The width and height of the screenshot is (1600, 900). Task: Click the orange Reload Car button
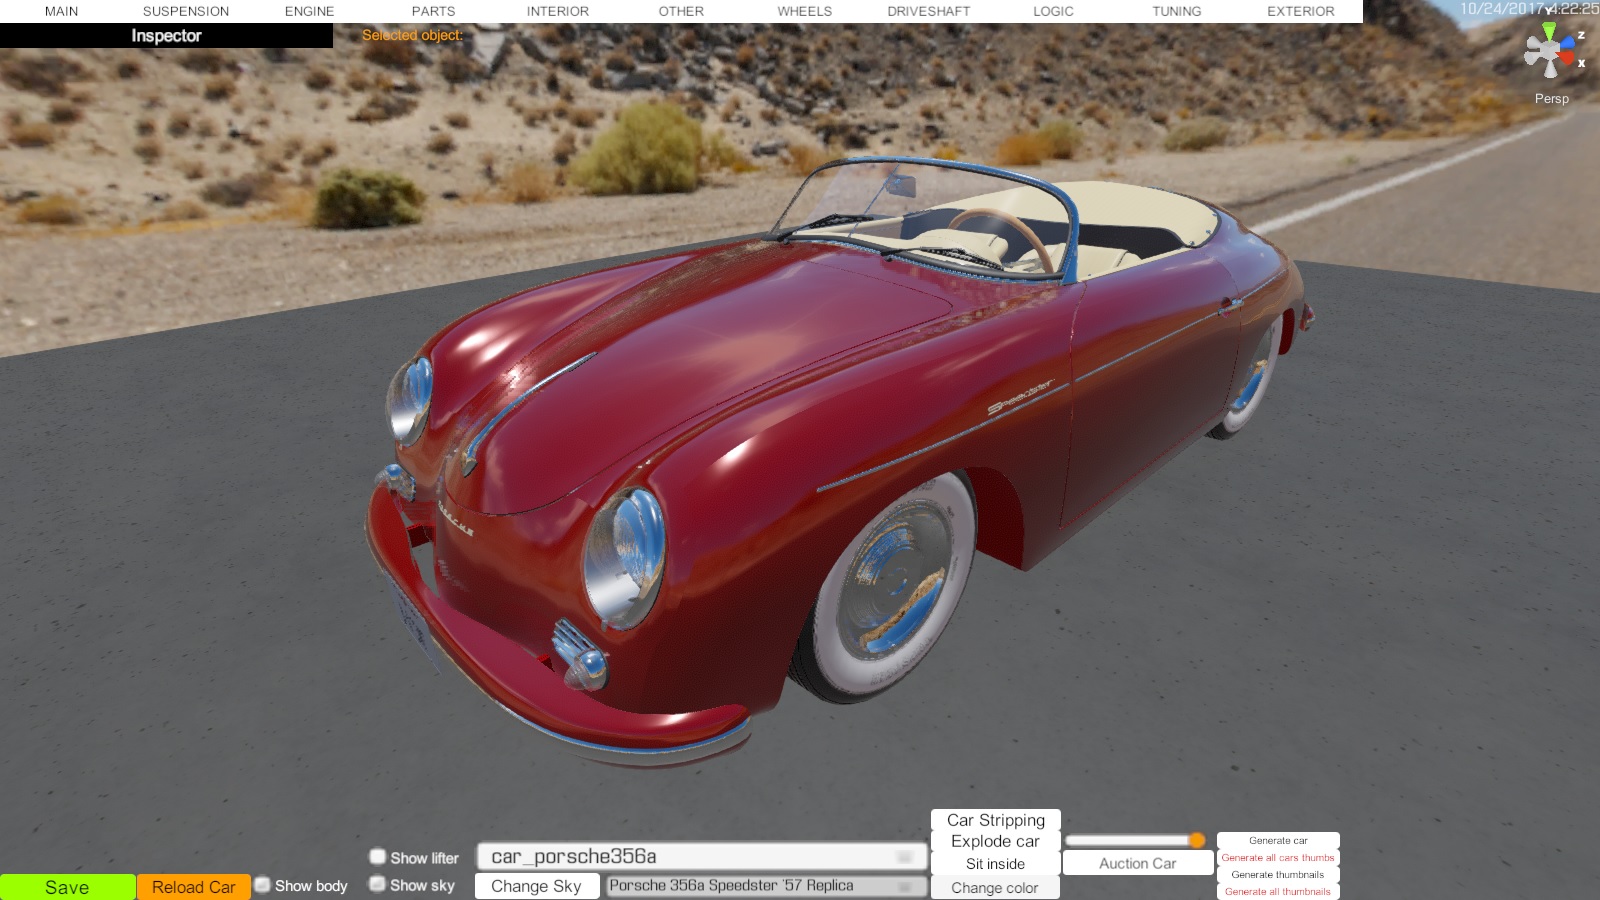[193, 887]
